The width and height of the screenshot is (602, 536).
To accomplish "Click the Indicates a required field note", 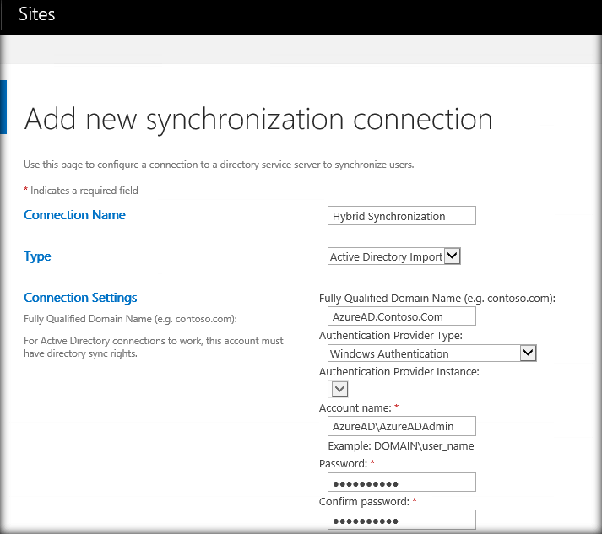I will tap(80, 190).
